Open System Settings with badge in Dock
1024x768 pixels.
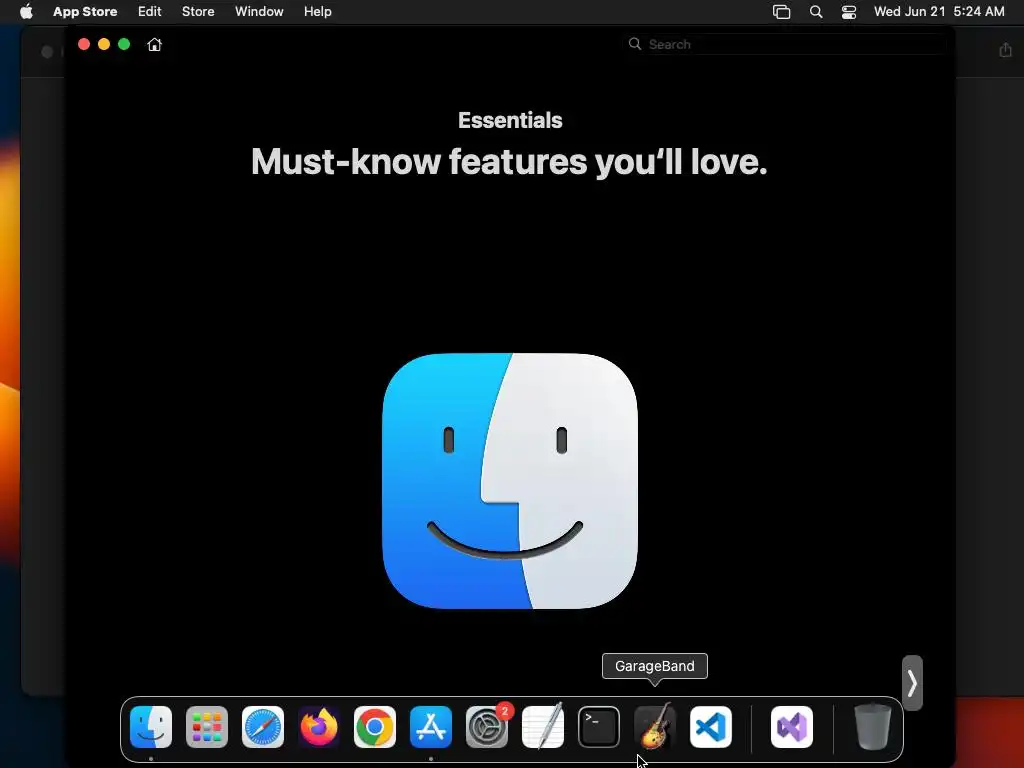(x=487, y=727)
